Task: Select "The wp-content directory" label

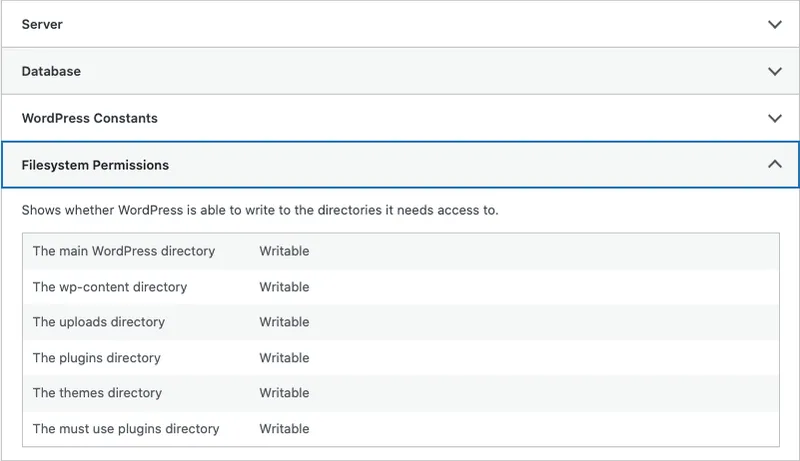Action: (110, 287)
